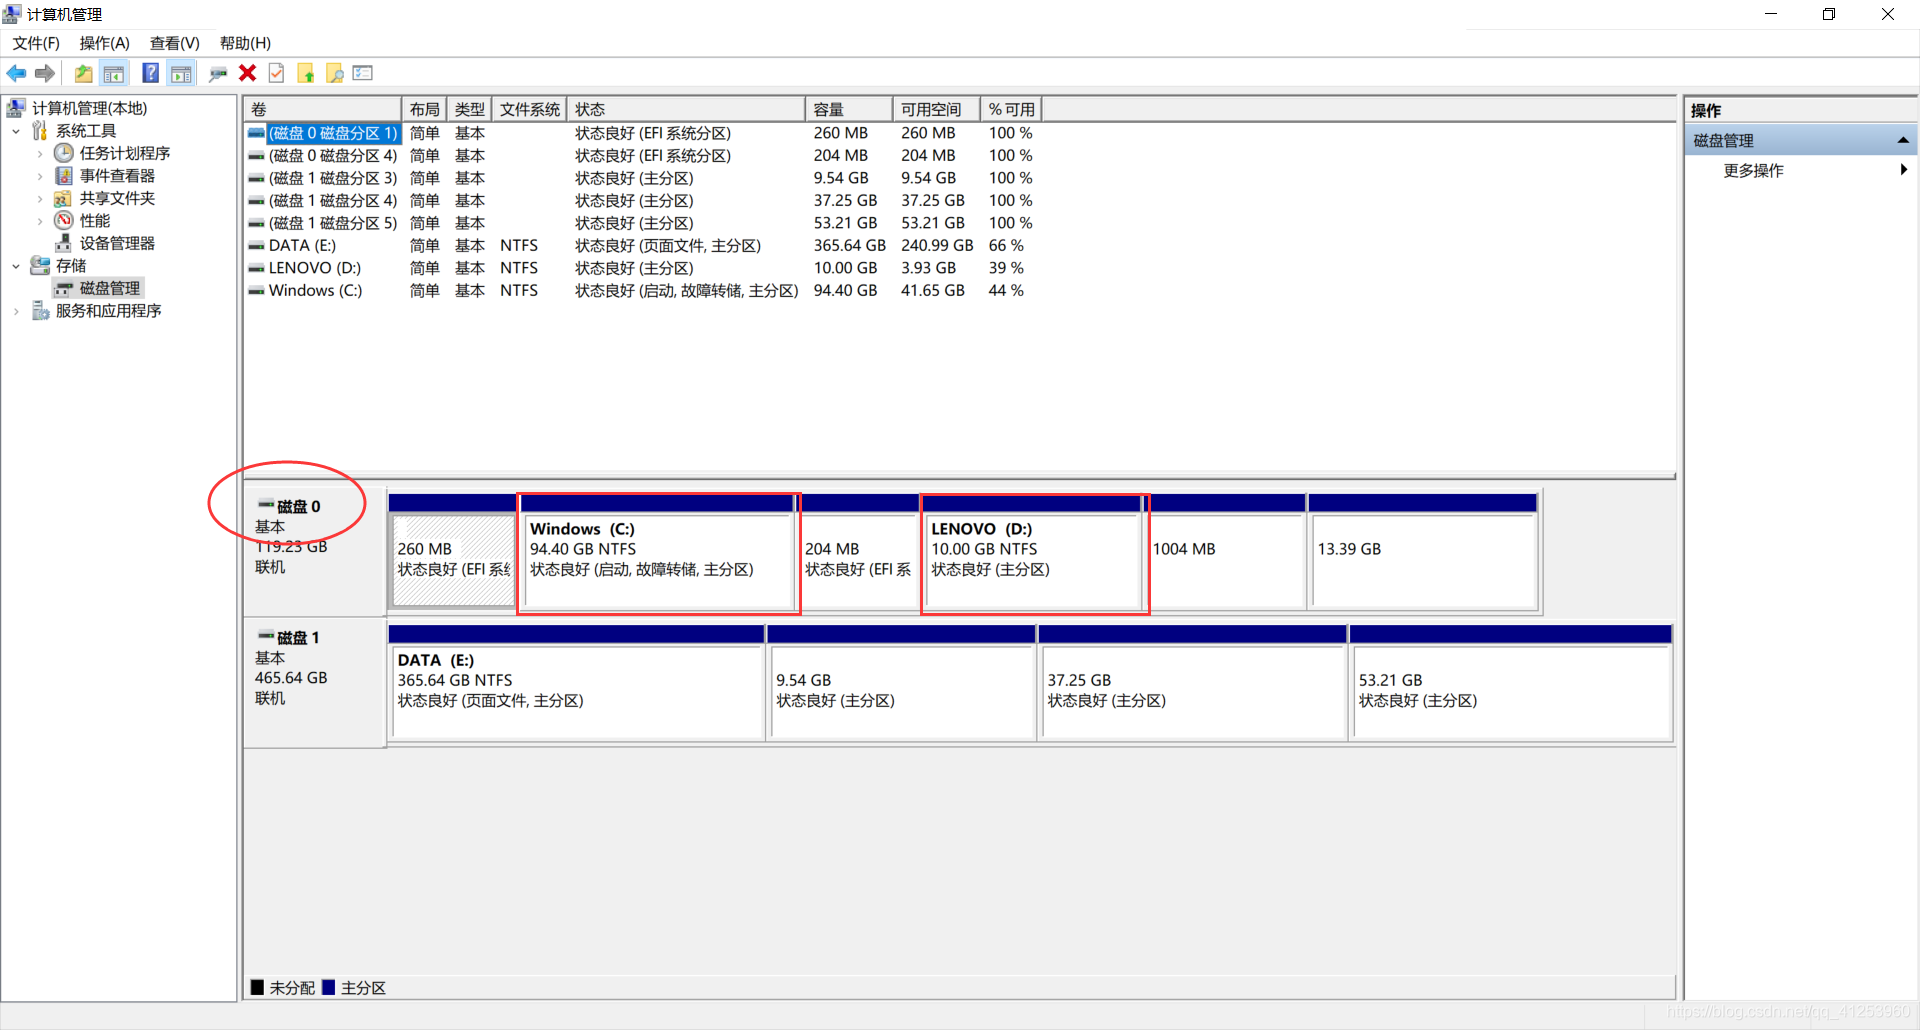Click the Computer Management root icon
Image resolution: width=1920 pixels, height=1030 pixels.
tap(16, 108)
